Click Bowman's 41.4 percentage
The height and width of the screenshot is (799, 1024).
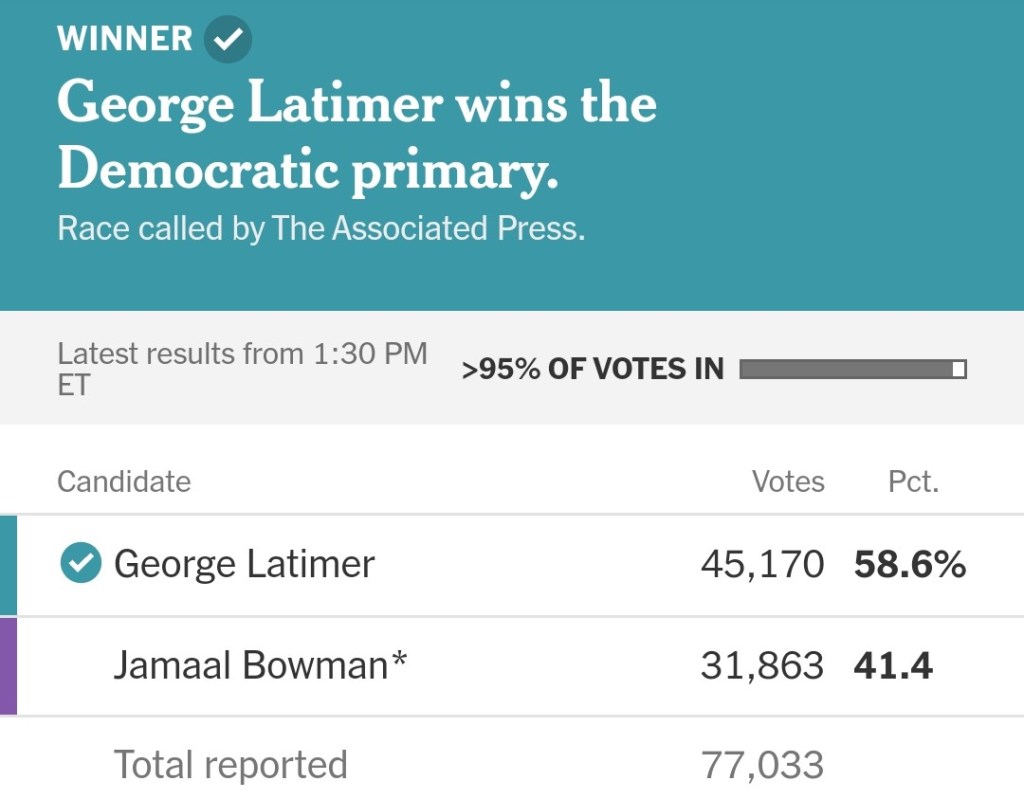click(893, 666)
